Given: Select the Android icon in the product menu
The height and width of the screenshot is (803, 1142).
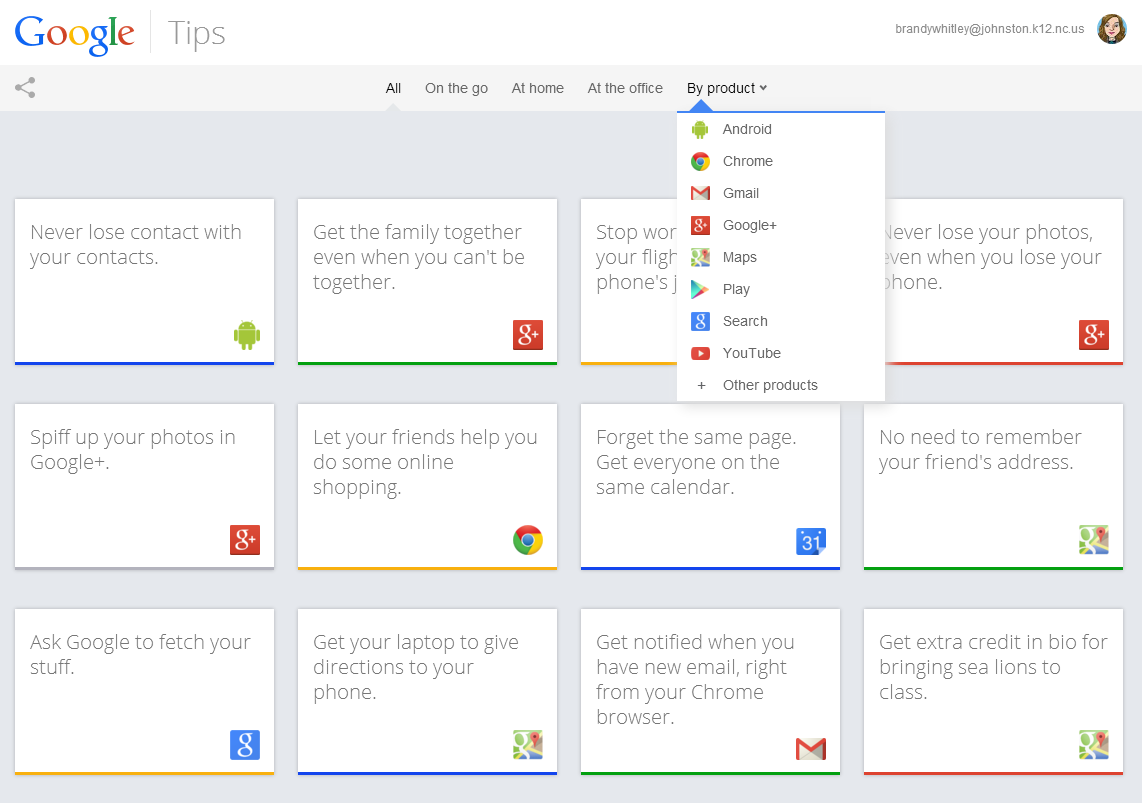Looking at the screenshot, I should 700,130.
